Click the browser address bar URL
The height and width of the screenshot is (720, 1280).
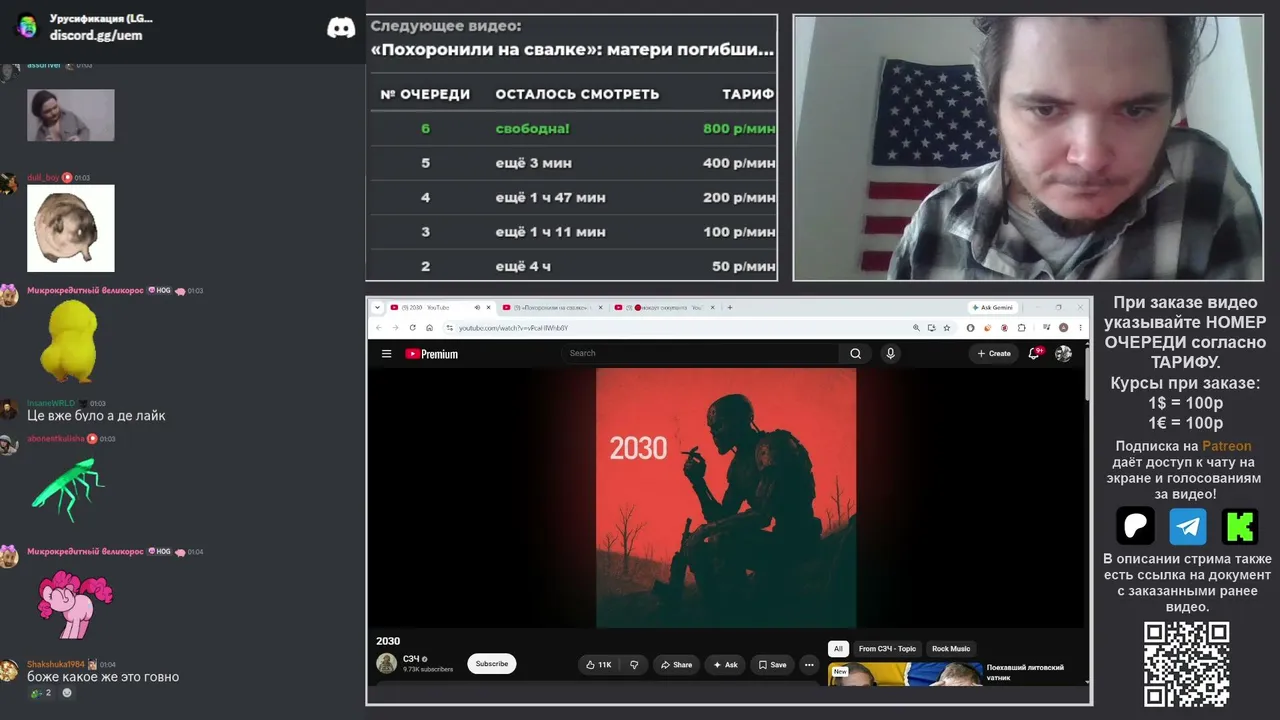click(513, 328)
